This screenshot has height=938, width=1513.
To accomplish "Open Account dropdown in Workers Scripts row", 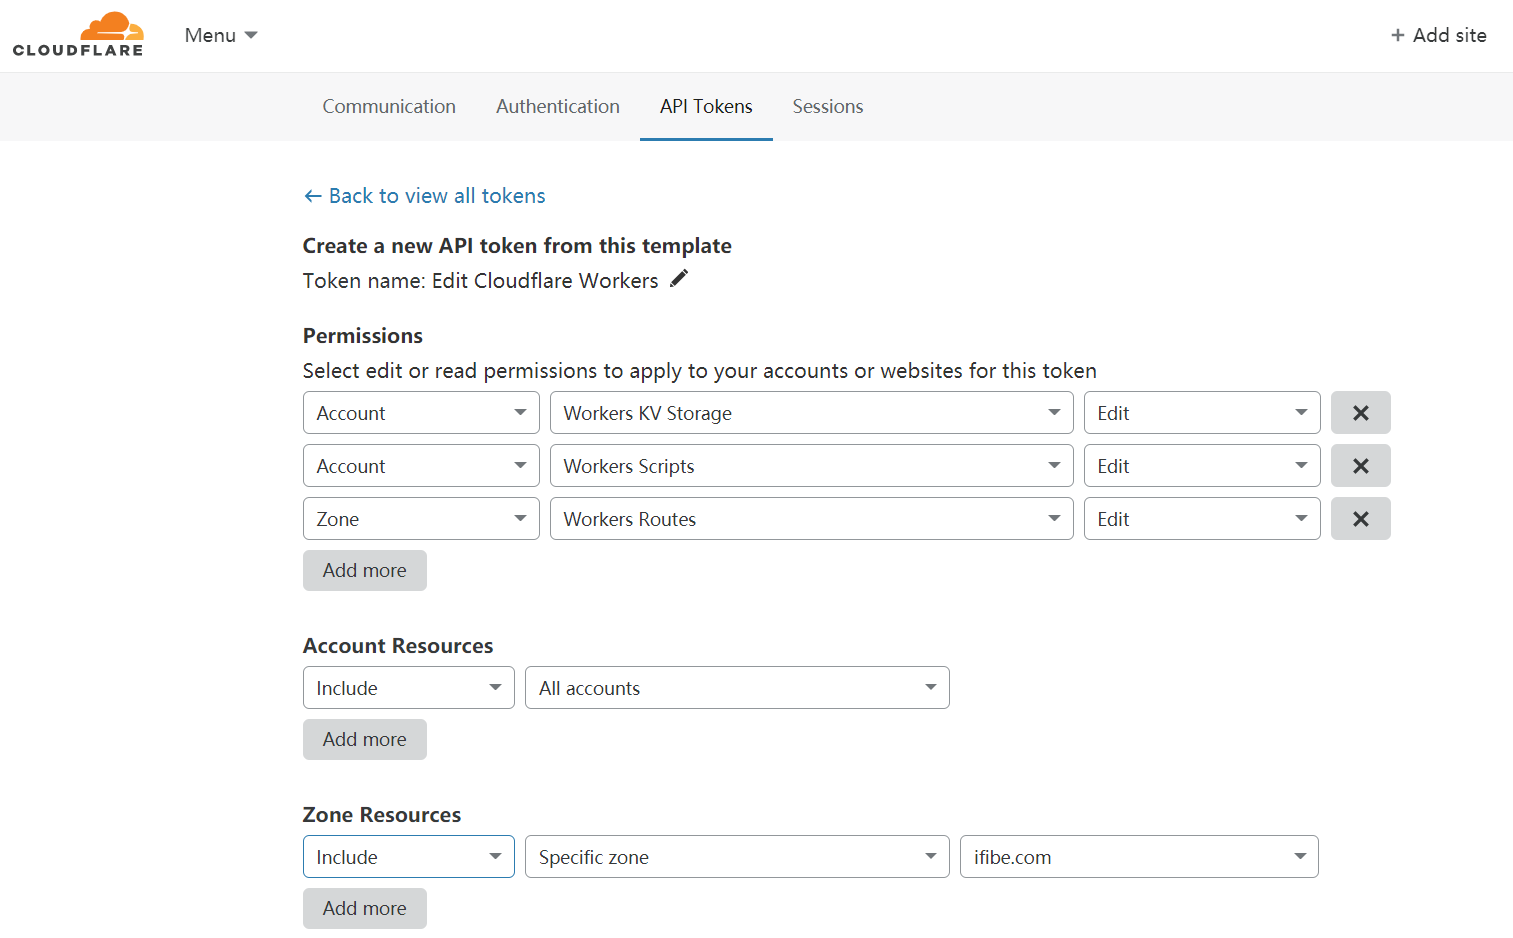I will 421,466.
